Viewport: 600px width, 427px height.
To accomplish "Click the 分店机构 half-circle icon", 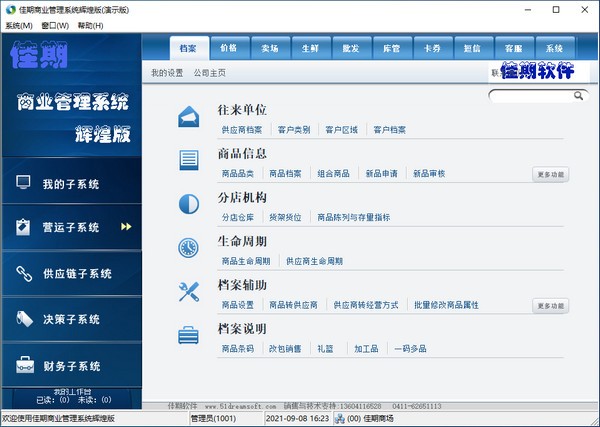I will [188, 204].
